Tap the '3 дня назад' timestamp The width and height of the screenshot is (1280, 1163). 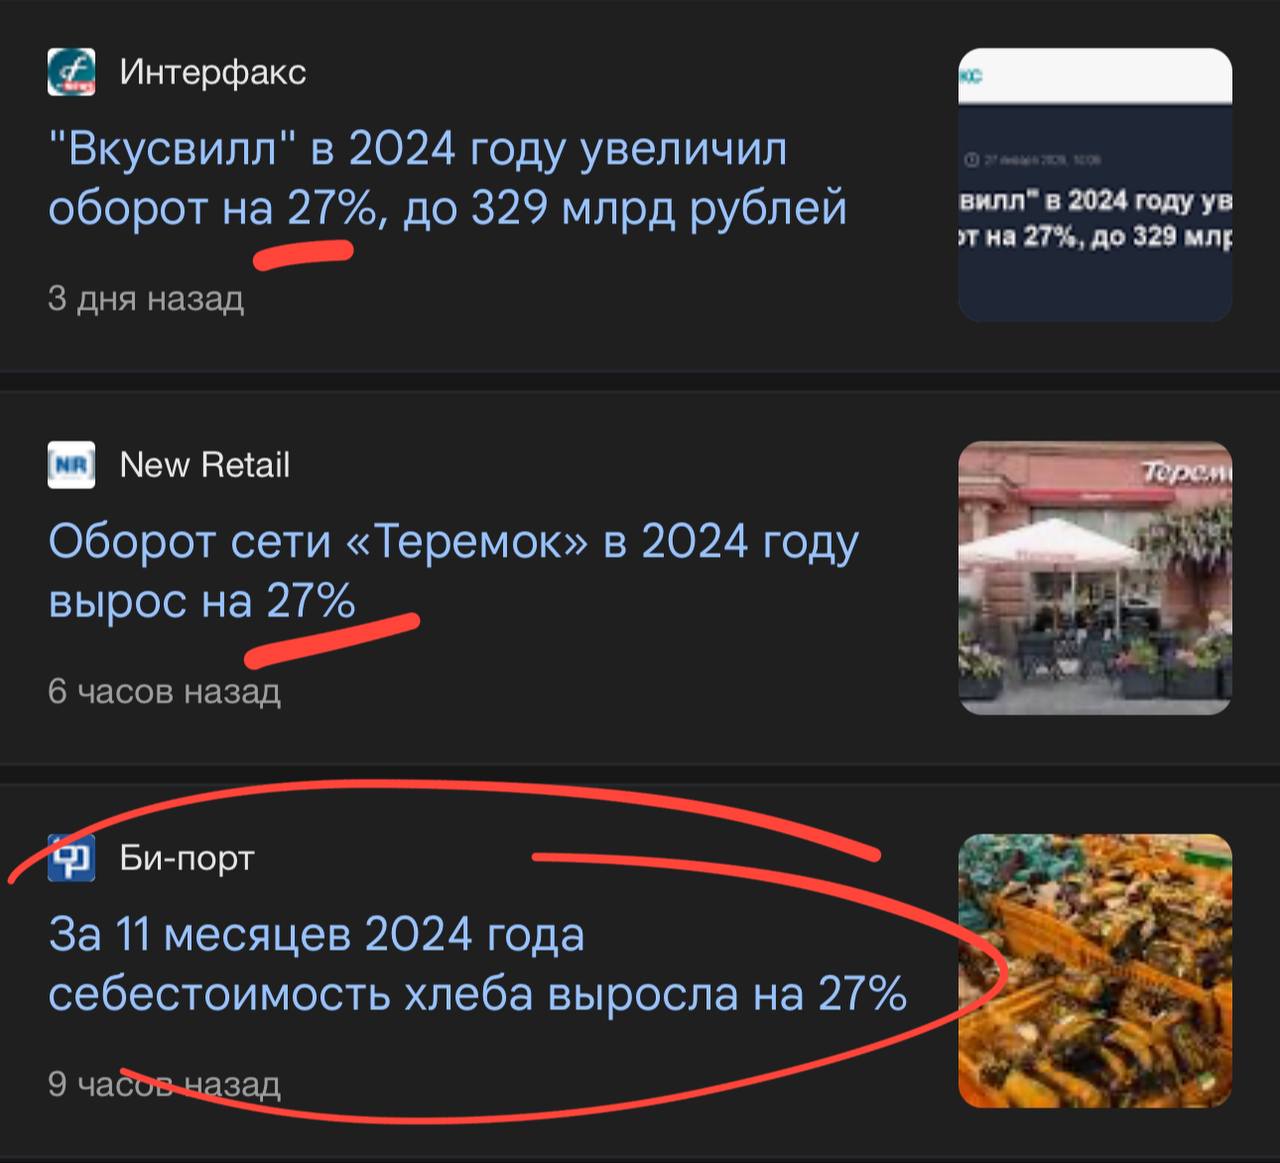[146, 298]
